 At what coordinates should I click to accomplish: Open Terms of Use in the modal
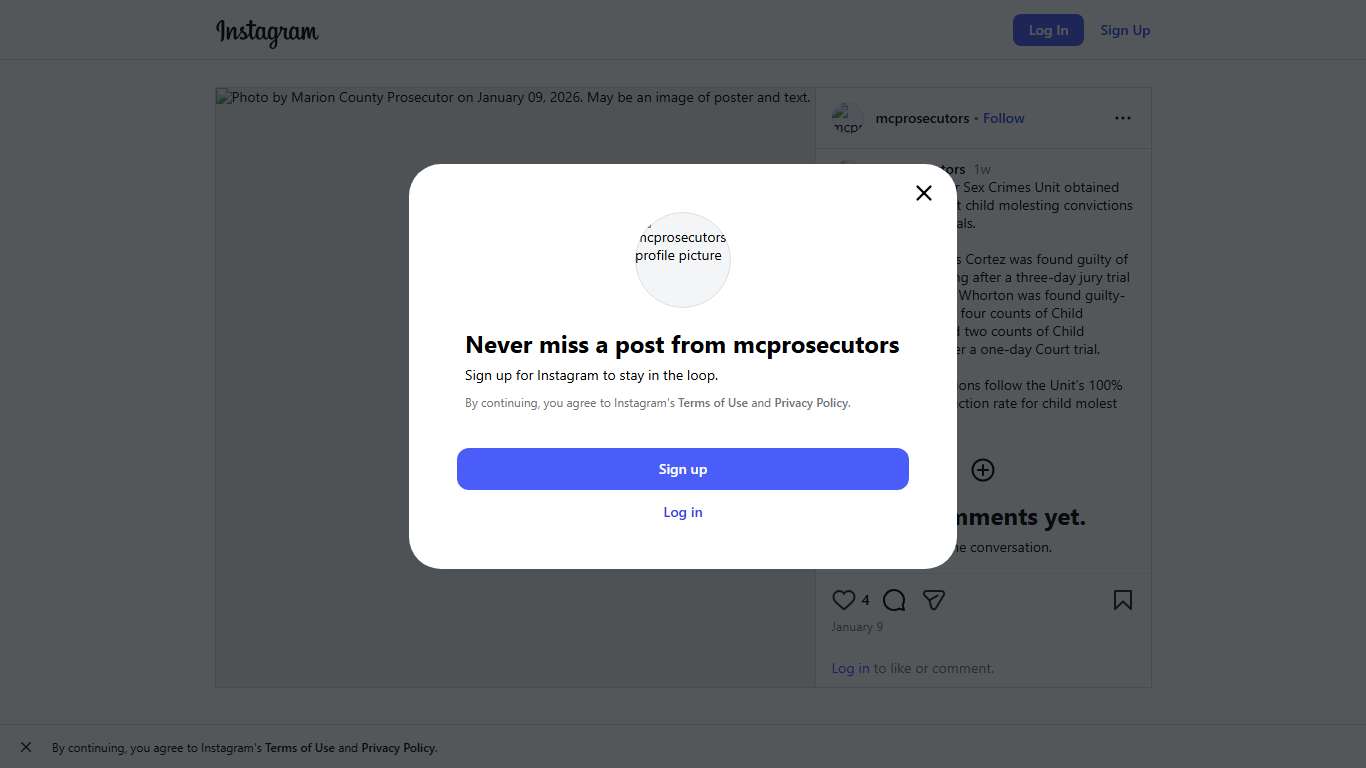pos(713,403)
